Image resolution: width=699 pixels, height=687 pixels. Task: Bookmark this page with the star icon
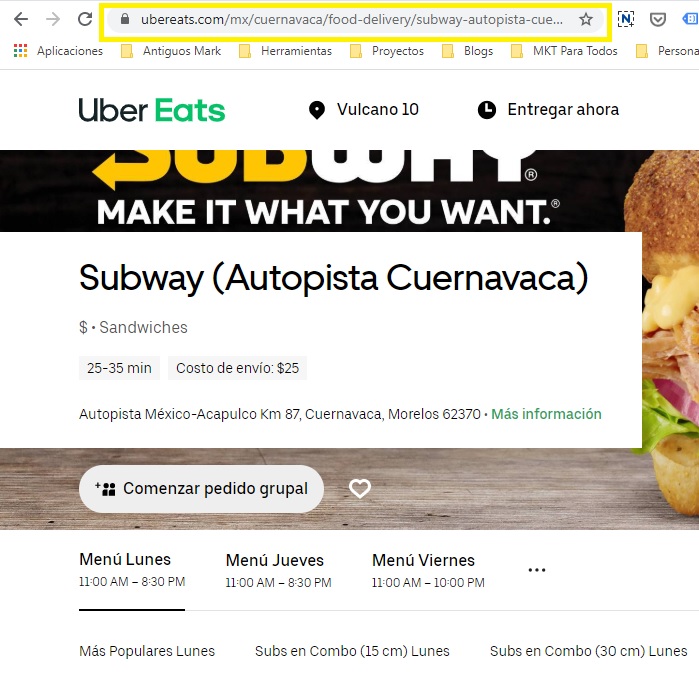(586, 19)
